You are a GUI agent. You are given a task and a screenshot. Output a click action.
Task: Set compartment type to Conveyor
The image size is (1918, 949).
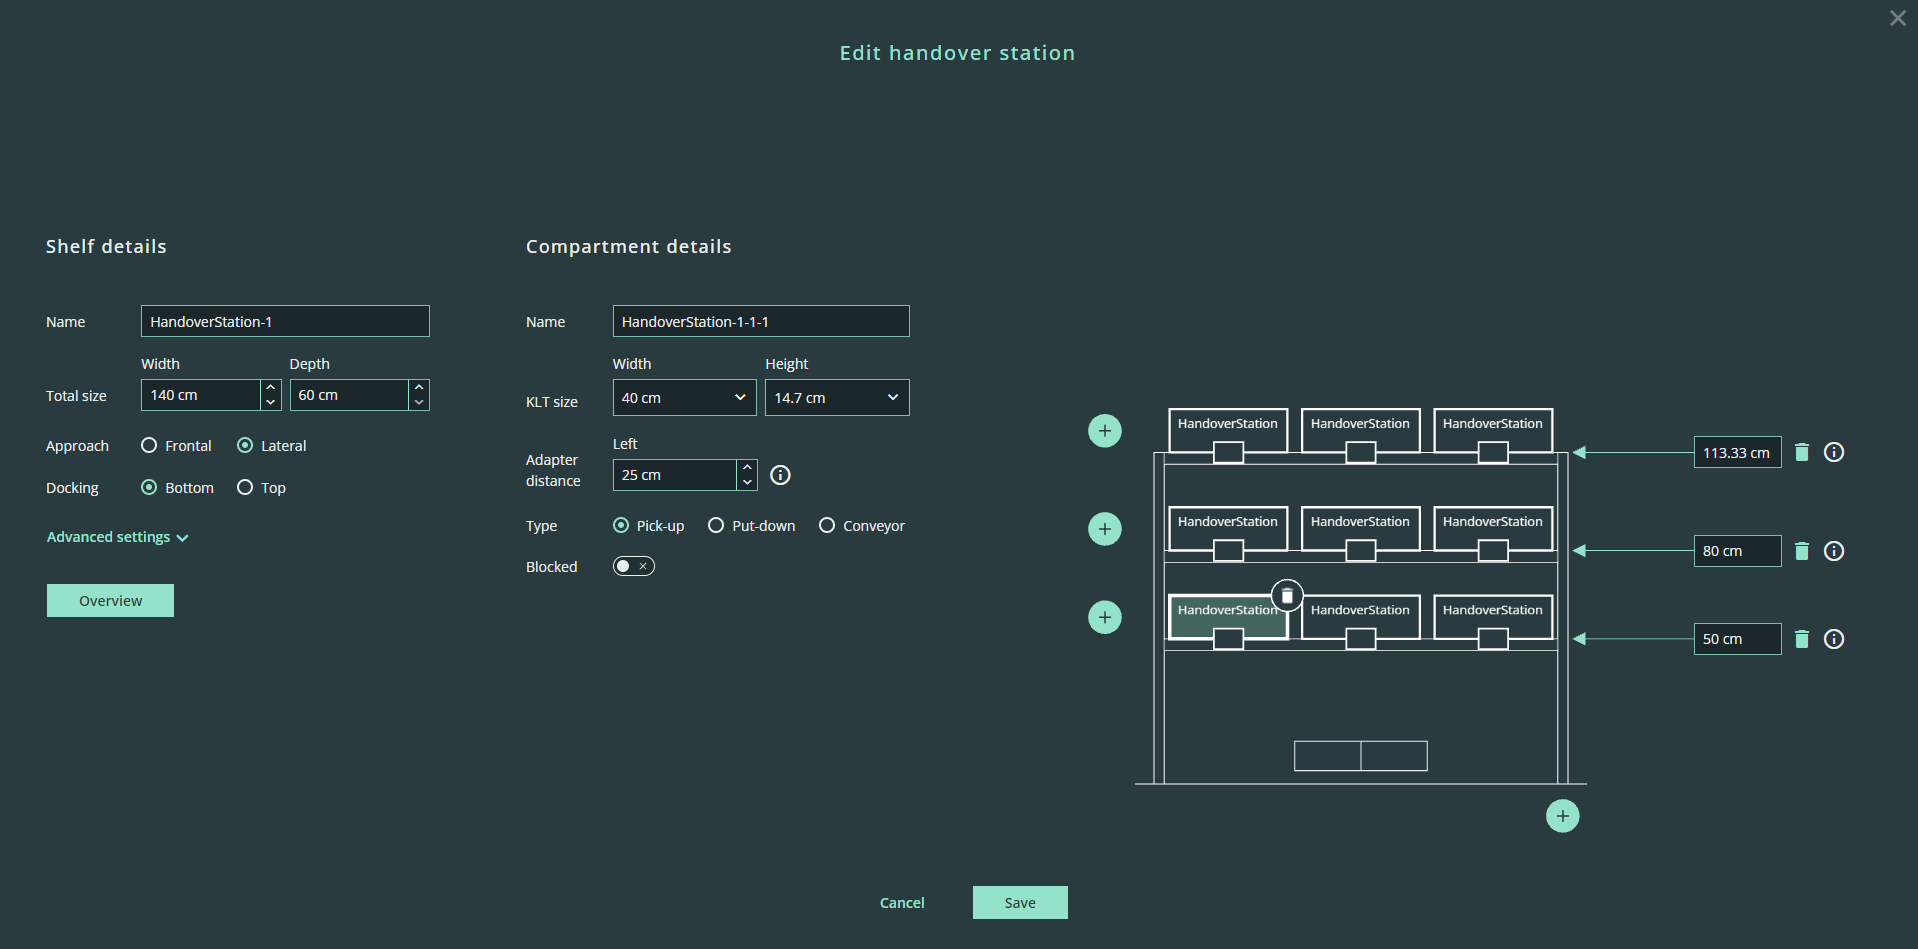[827, 526]
